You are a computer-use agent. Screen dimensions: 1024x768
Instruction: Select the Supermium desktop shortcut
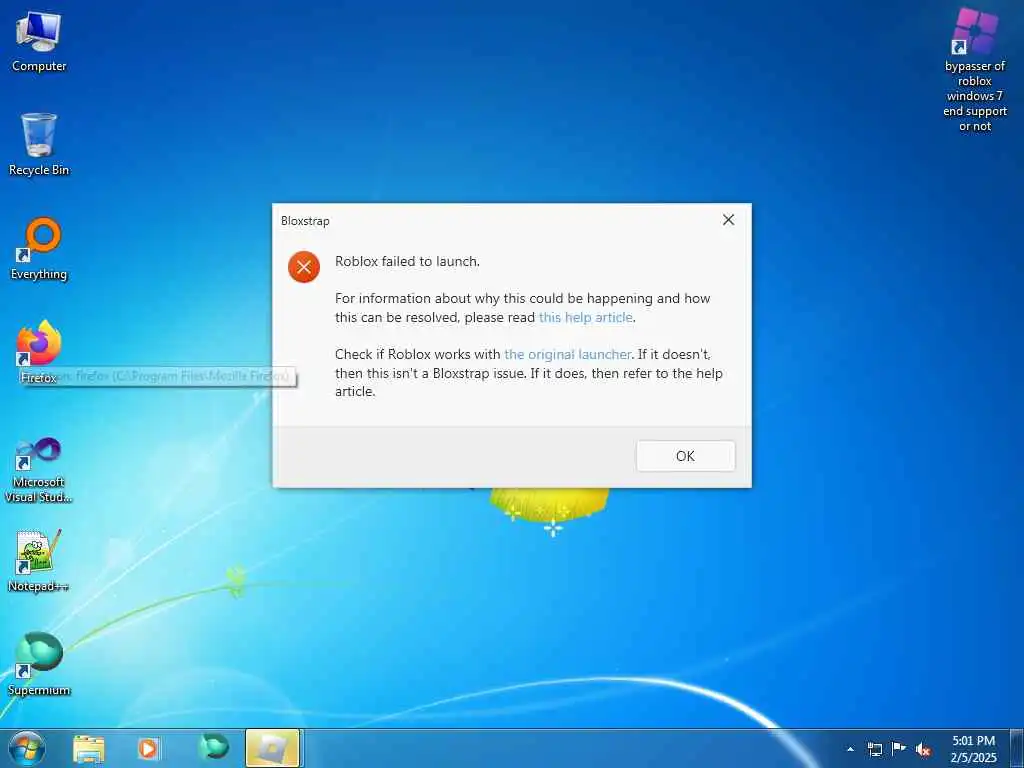pyautogui.click(x=39, y=664)
